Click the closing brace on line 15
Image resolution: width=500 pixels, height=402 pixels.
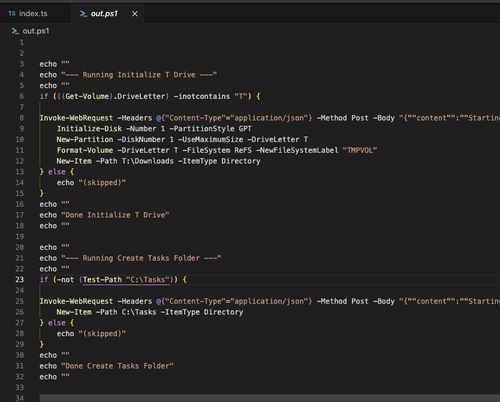[x=42, y=193]
